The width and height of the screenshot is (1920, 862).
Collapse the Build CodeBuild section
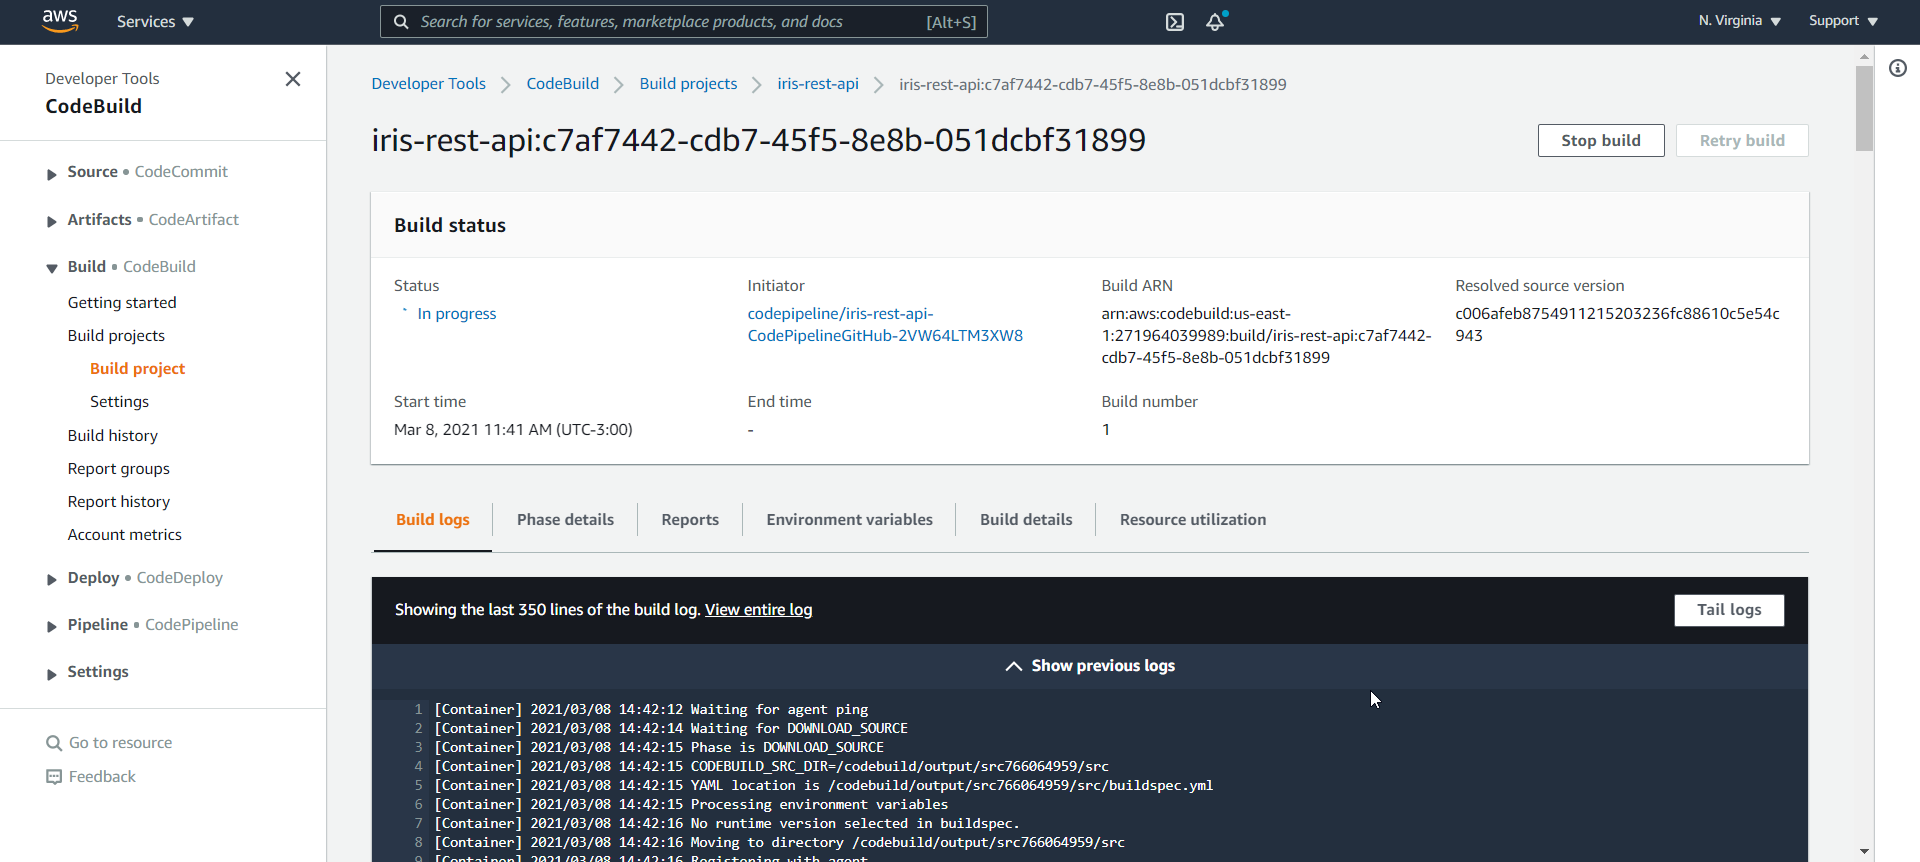click(52, 268)
